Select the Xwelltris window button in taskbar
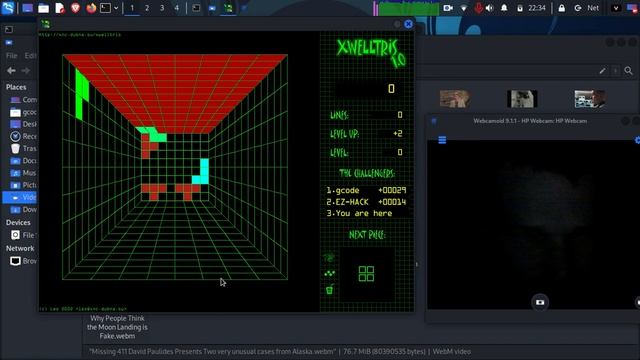 point(228,8)
